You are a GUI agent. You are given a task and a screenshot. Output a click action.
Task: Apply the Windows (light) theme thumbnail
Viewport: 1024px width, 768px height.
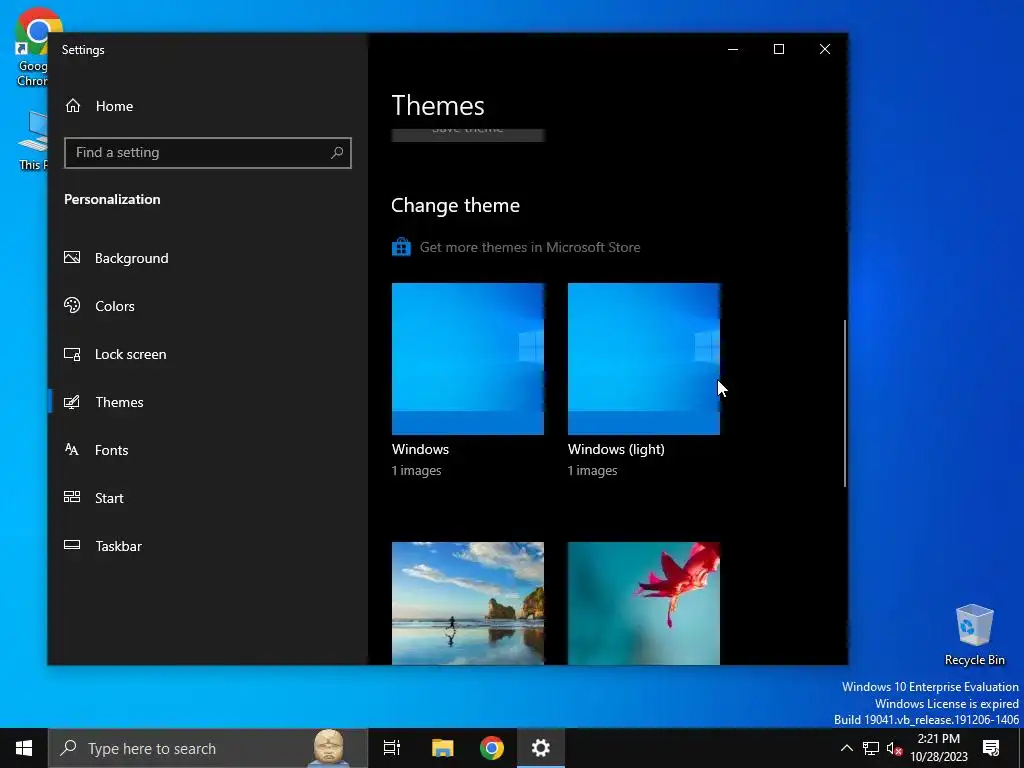click(x=643, y=359)
